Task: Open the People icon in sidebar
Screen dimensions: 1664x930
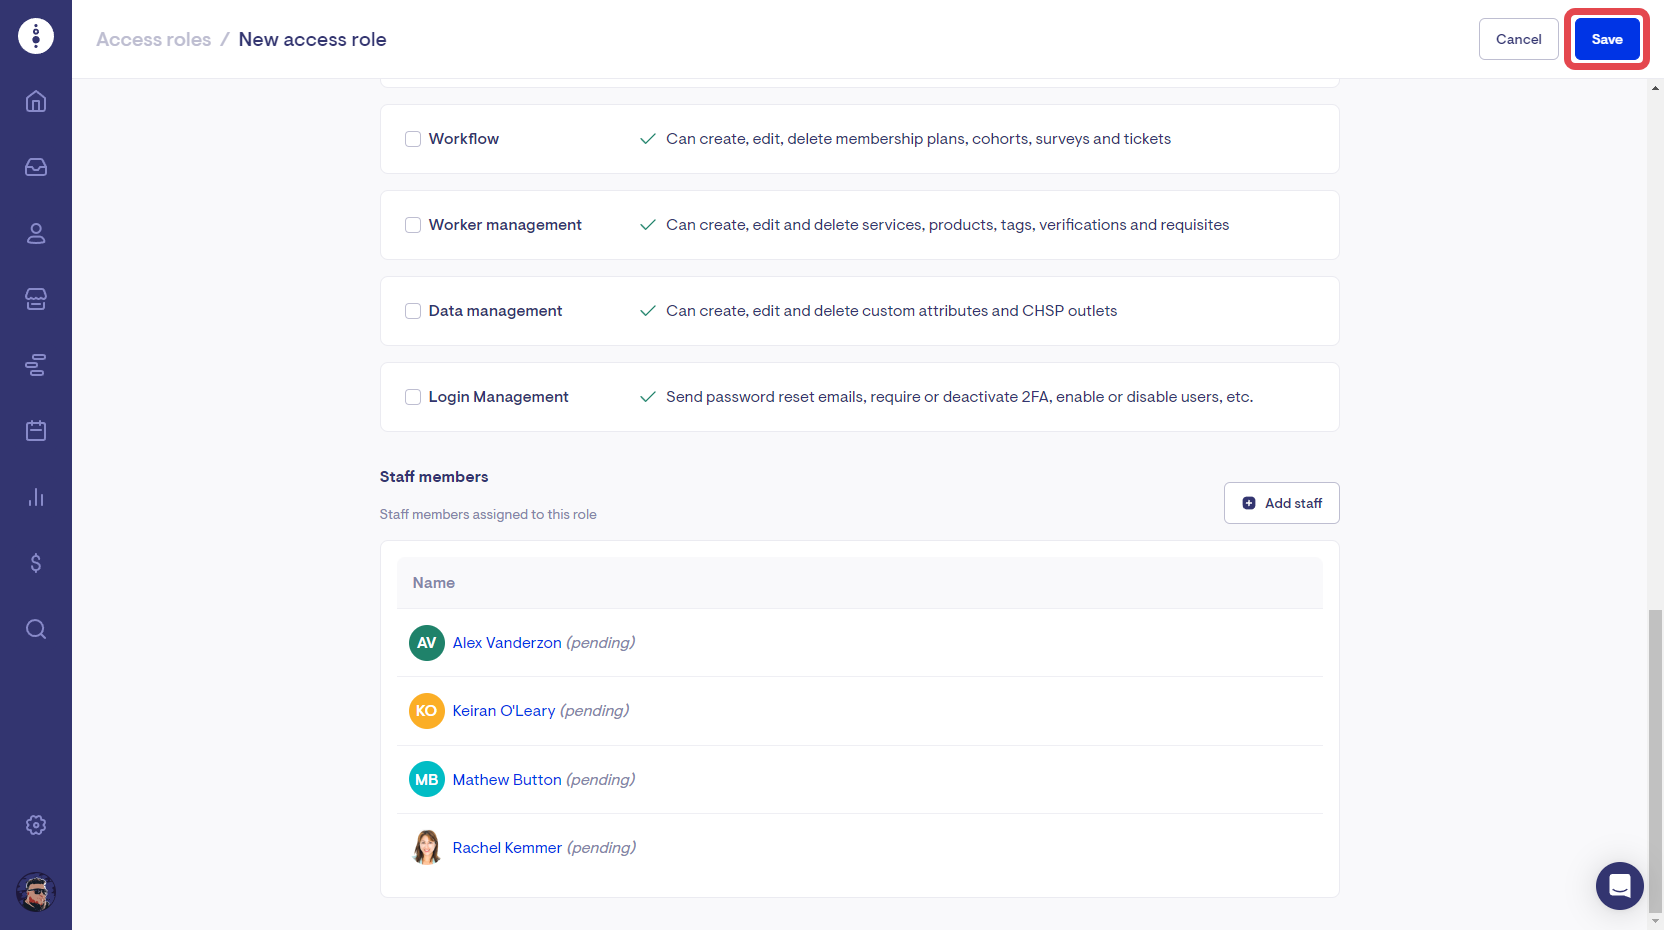Action: pyautogui.click(x=36, y=233)
